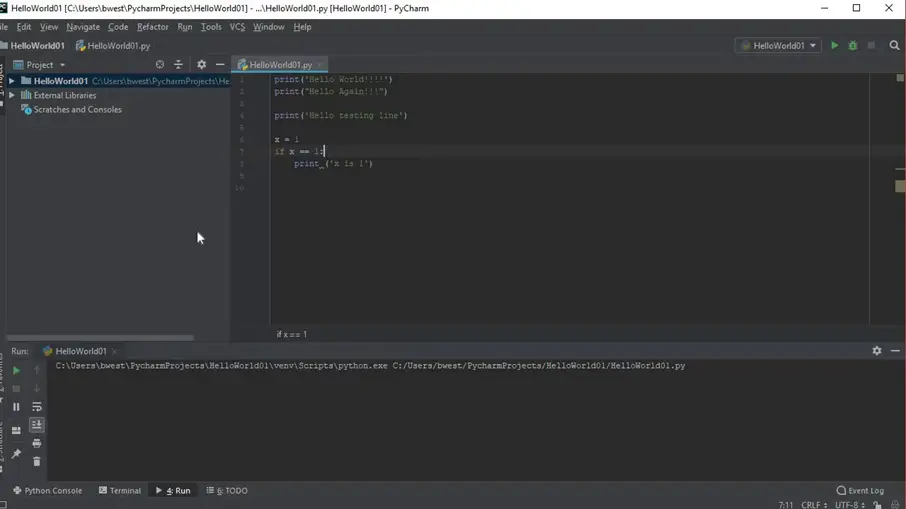Viewport: 906px width, 509px height.
Task: Expand the HelloWorld01 project folder
Action: [12, 81]
